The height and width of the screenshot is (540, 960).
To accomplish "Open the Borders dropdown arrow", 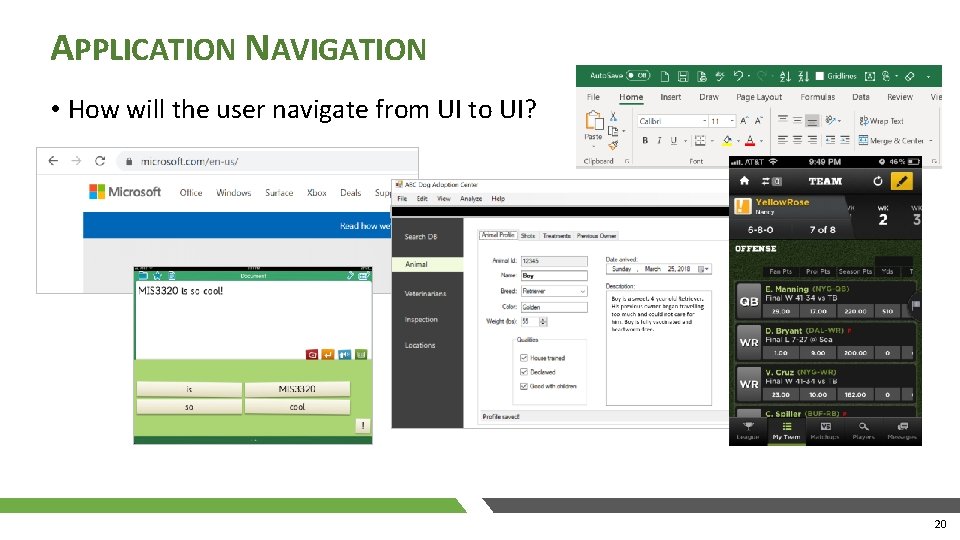I will pyautogui.click(x=712, y=141).
